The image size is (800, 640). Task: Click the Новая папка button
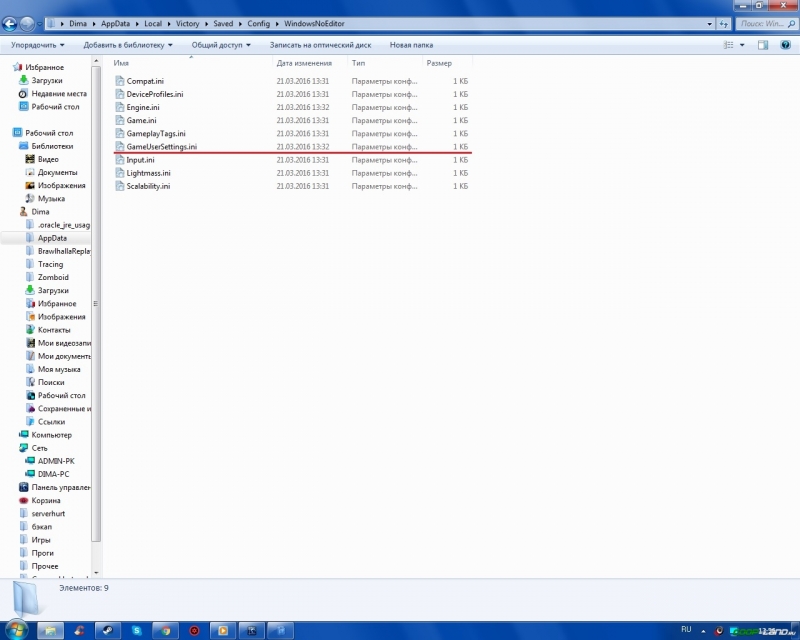pos(411,45)
